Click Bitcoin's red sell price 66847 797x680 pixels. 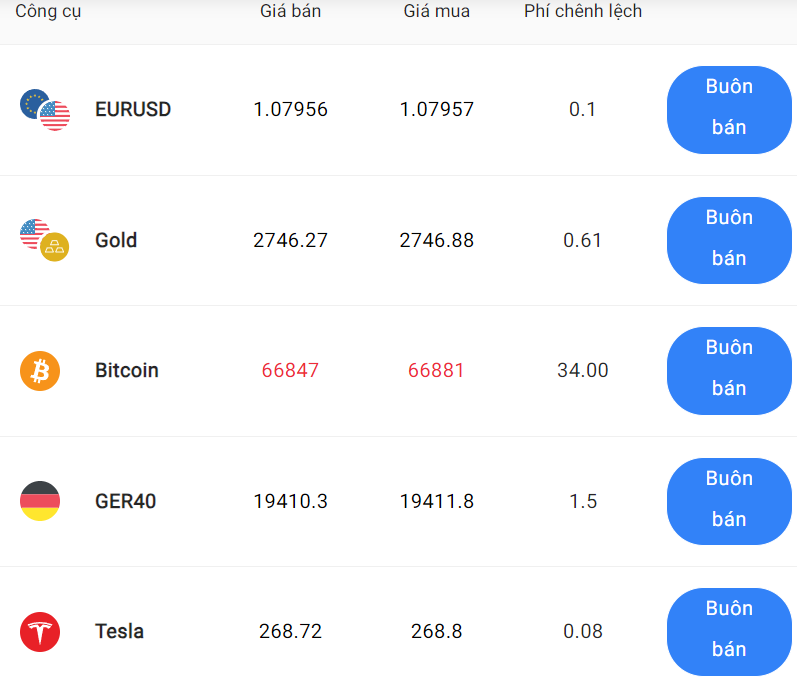pos(290,370)
